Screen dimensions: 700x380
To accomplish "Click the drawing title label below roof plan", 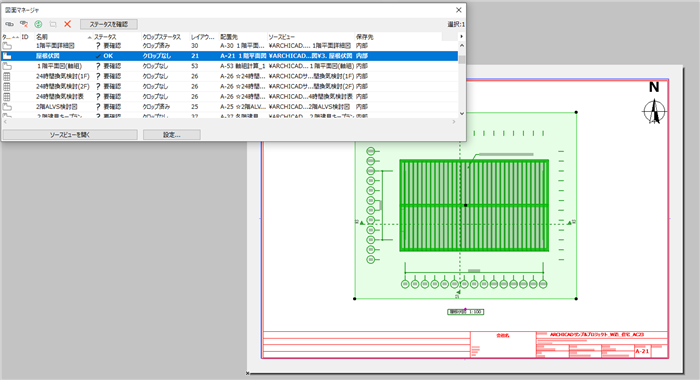I will click(x=466, y=312).
